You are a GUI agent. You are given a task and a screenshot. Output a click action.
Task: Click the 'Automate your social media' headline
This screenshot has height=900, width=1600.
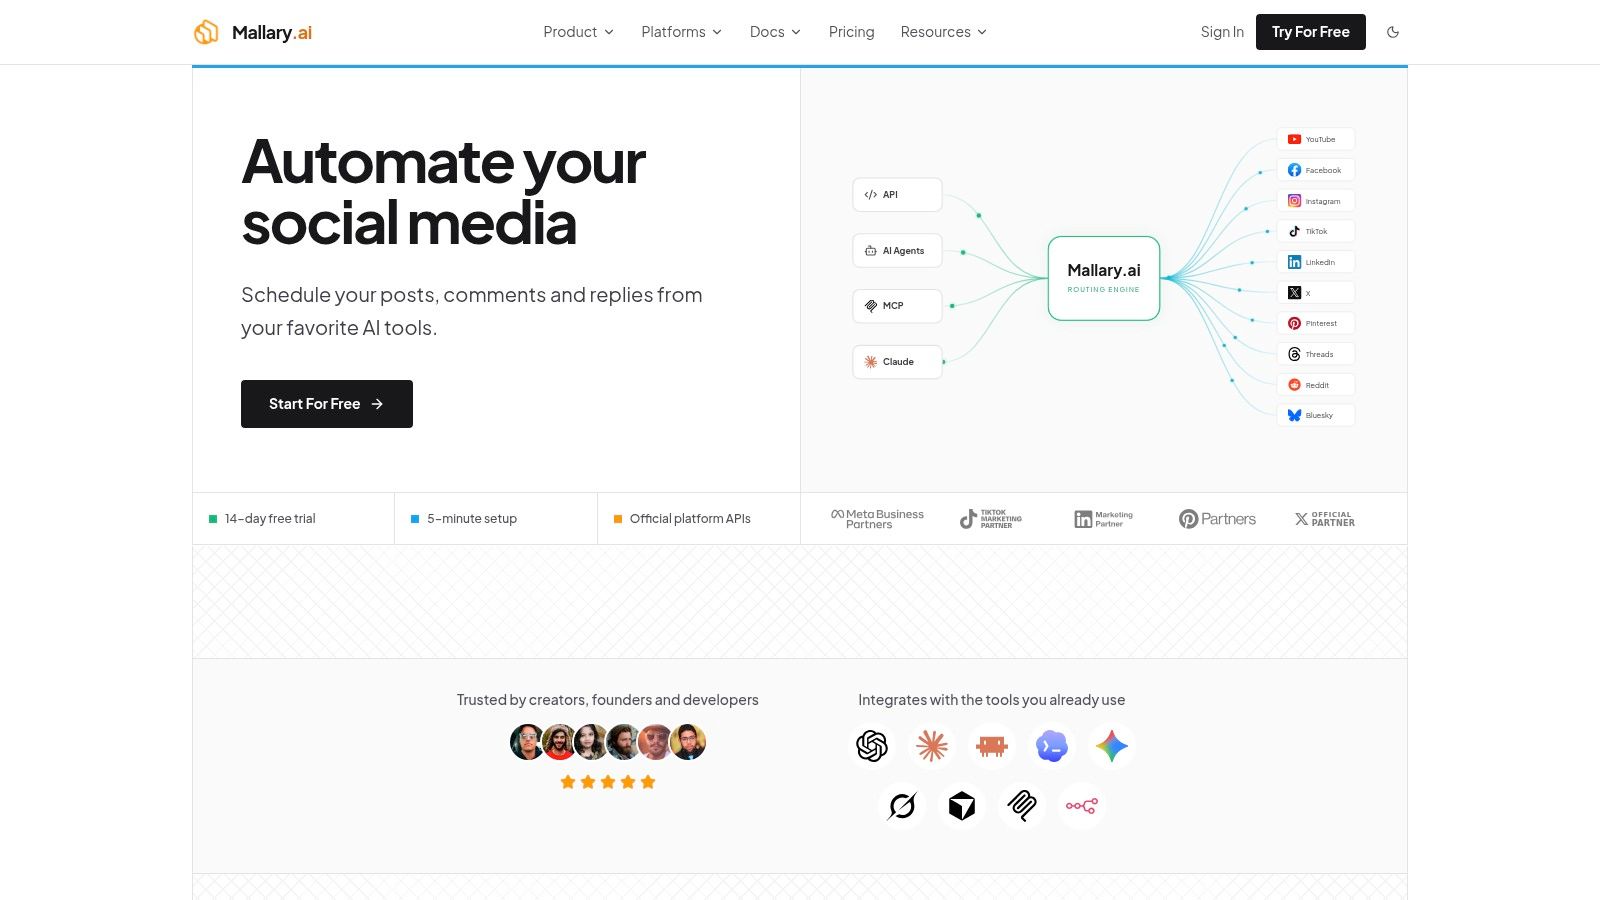pyautogui.click(x=443, y=192)
